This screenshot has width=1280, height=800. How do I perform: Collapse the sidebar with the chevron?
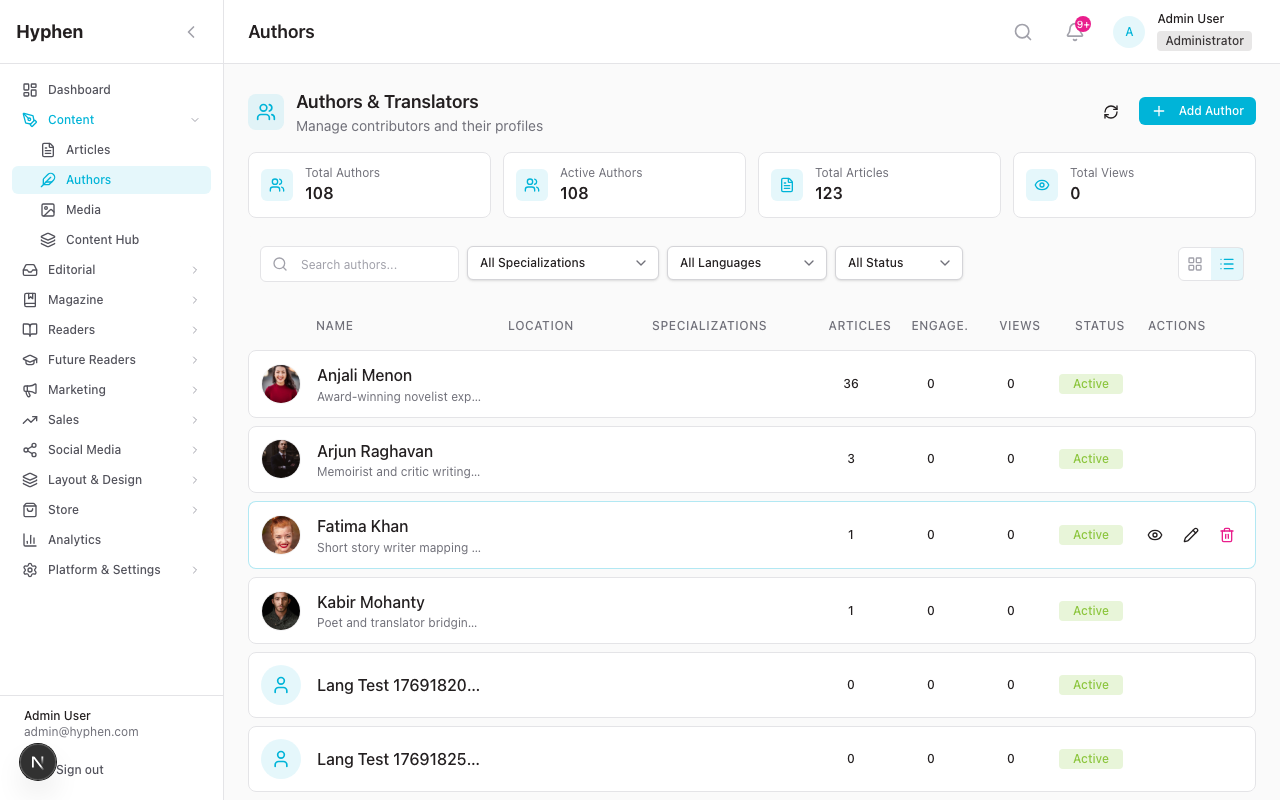pos(191,31)
